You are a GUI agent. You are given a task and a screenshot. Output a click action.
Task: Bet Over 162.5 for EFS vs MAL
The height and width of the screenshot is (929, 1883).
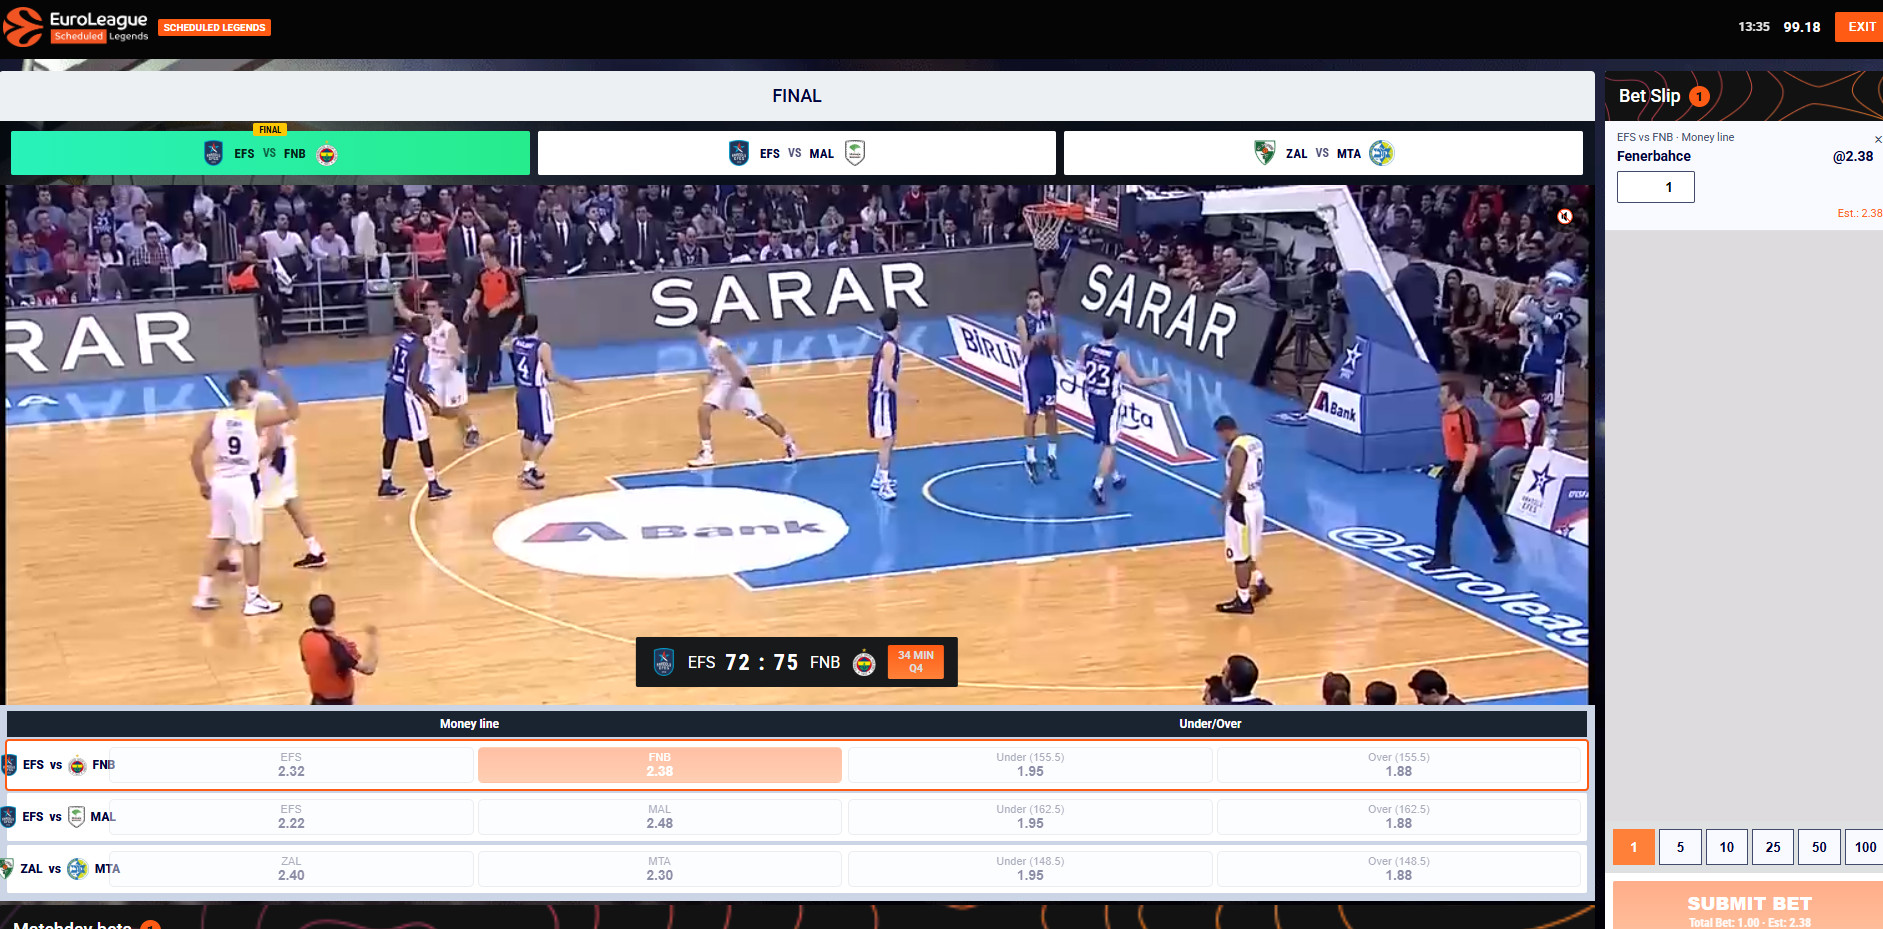1399,817
